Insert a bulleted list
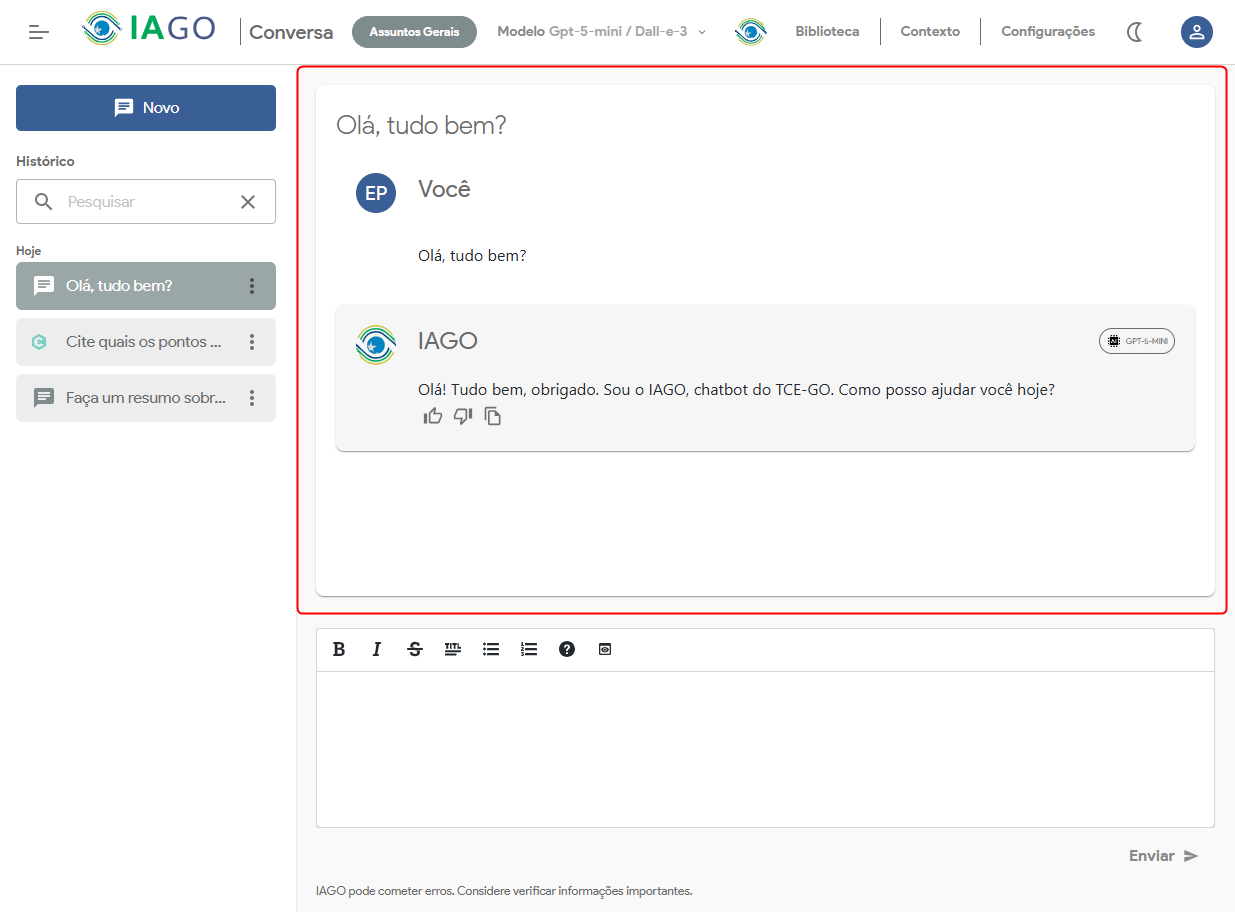1235x912 pixels. [491, 650]
